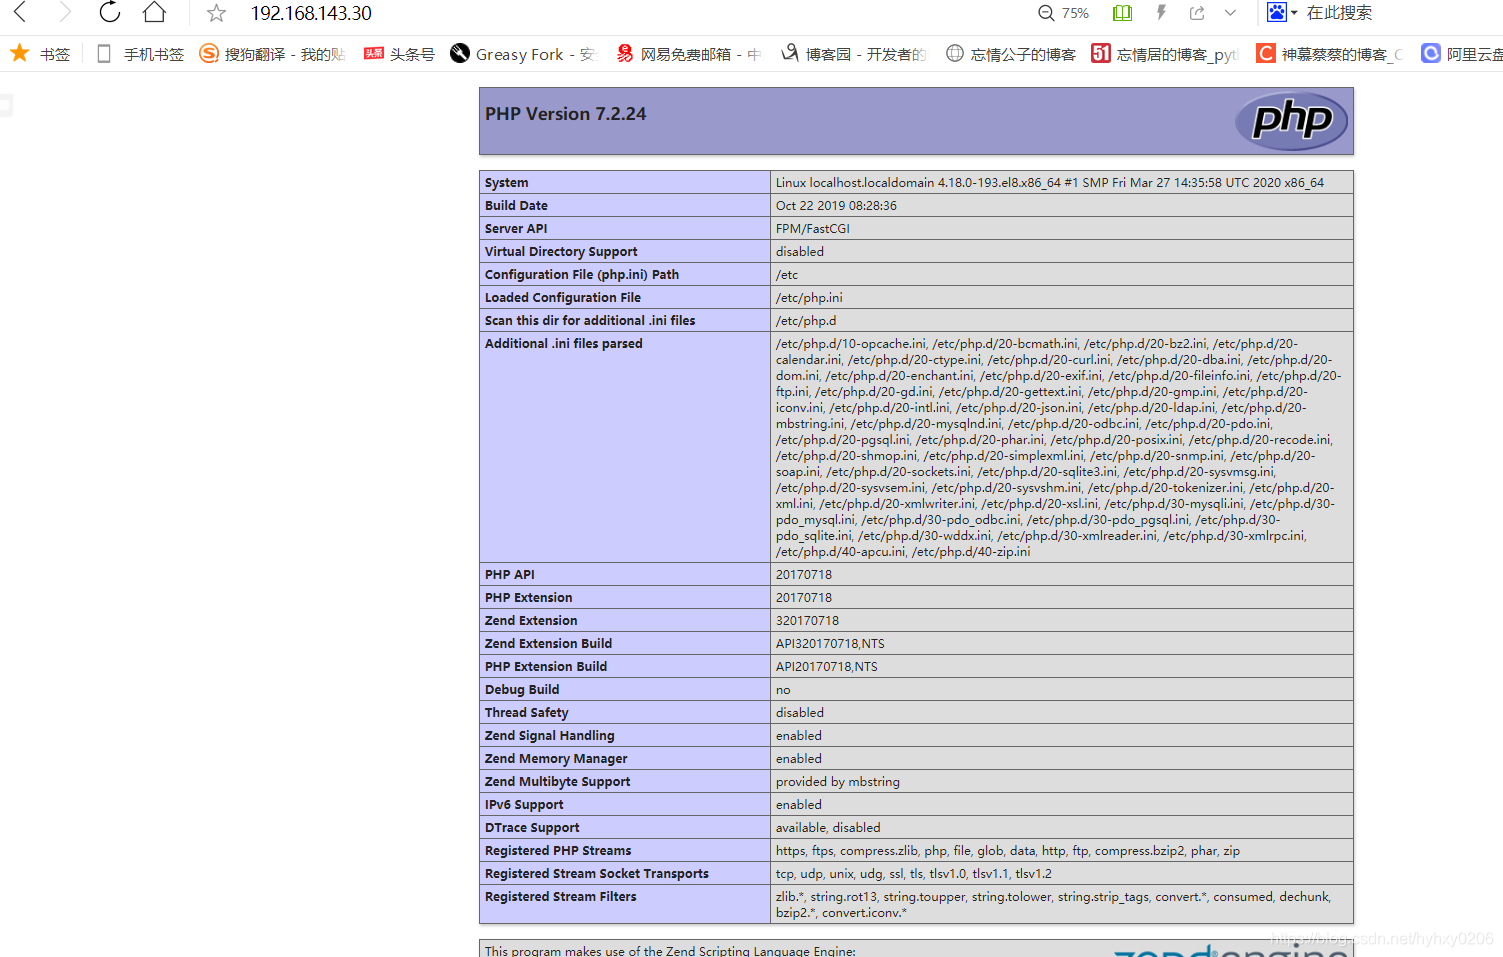Screen dimensions: 1503x957
Task: Select the PHP Version 7.2.24 heading
Action: [565, 114]
